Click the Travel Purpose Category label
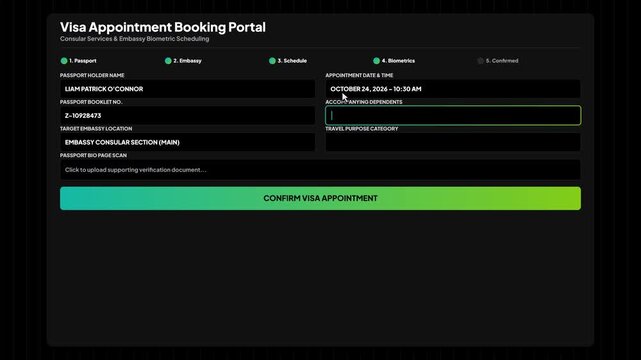 point(362,129)
